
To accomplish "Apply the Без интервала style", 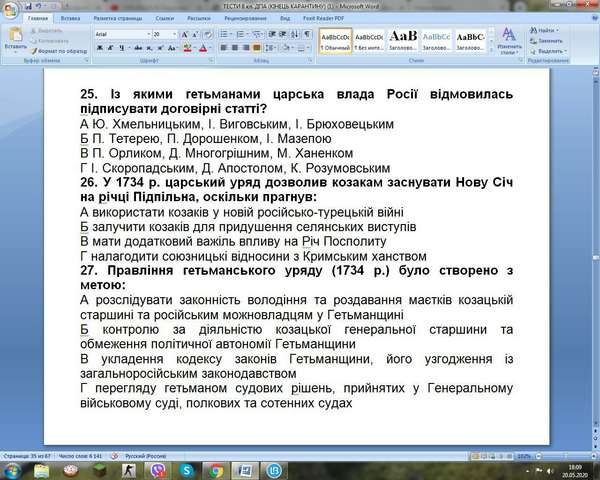I will (x=369, y=41).
